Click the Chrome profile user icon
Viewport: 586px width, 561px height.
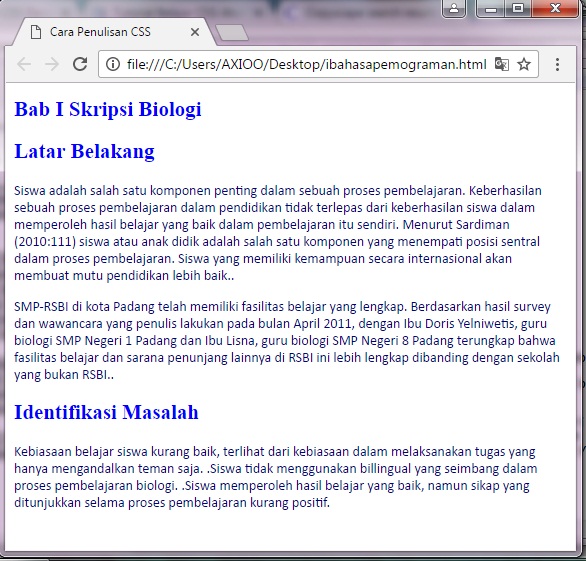(x=454, y=8)
